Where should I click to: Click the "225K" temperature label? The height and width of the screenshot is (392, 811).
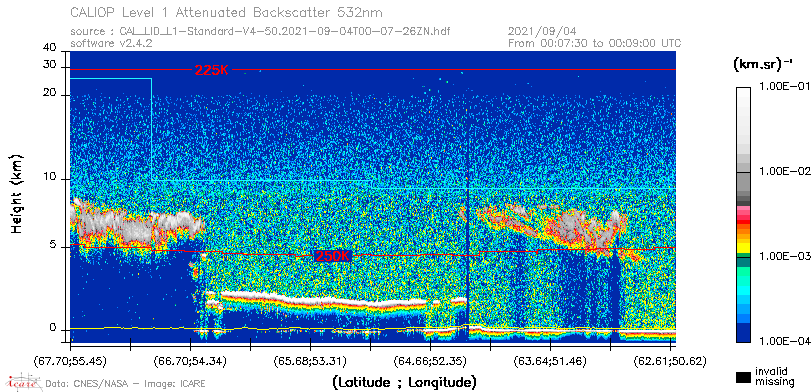tap(211, 70)
